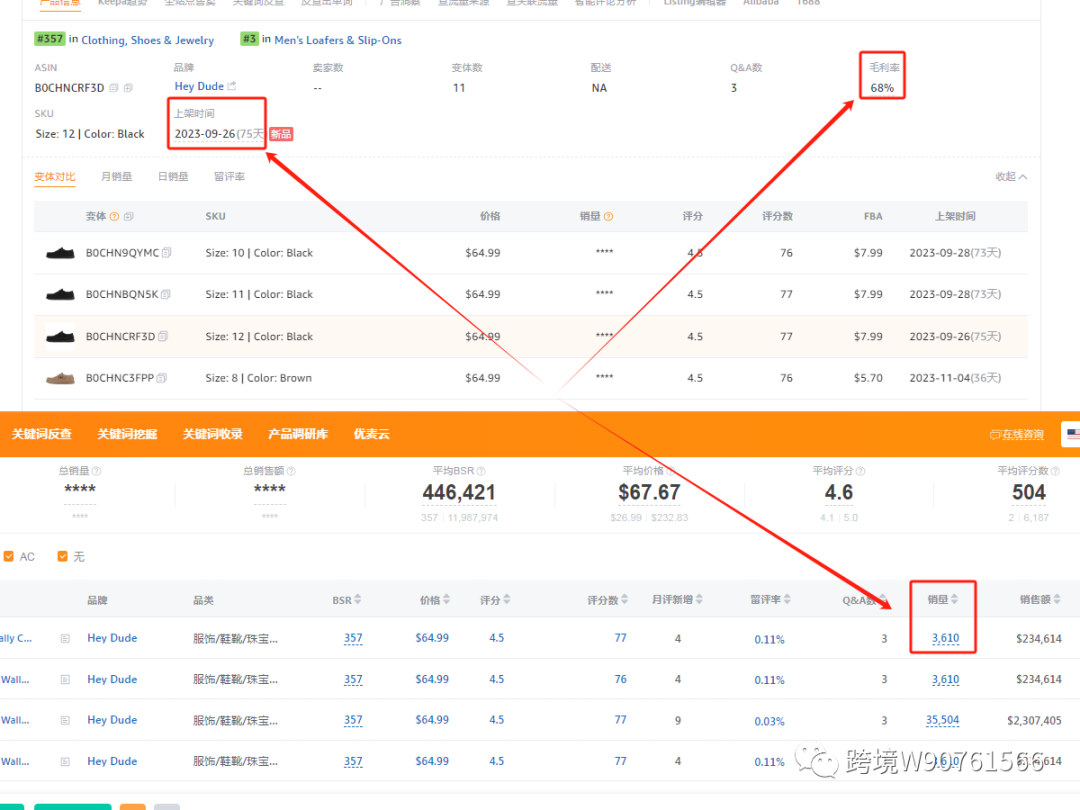Click the black shoe thumbnail for Size 10
The height and width of the screenshot is (810, 1080).
[60, 253]
